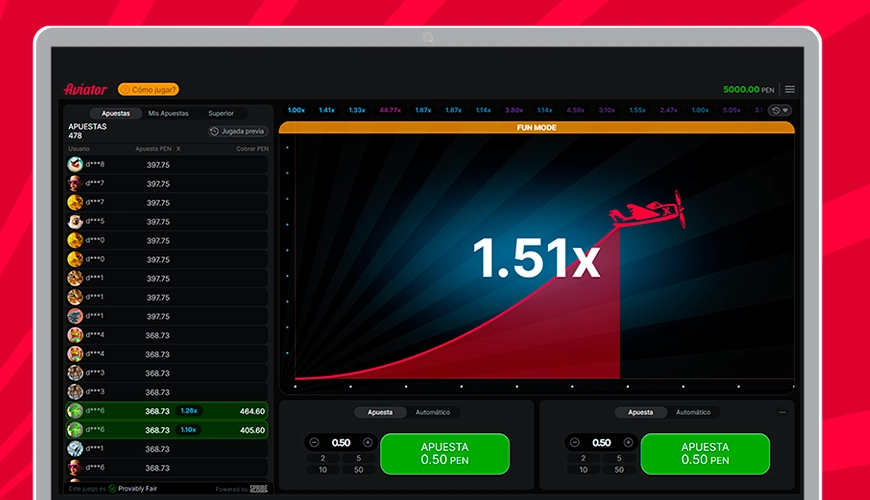
Task: Switch to the Superior tab
Action: coord(221,113)
